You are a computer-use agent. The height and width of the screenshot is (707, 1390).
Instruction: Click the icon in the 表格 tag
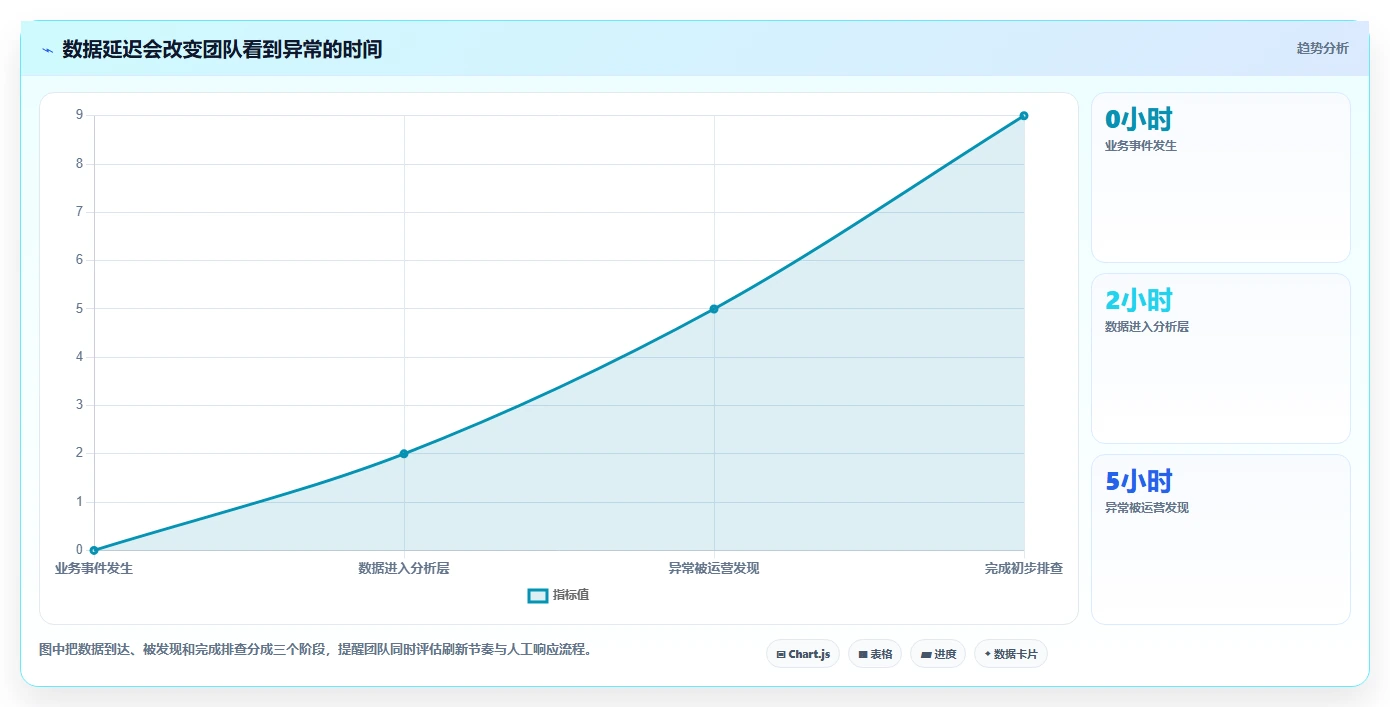tap(863, 655)
